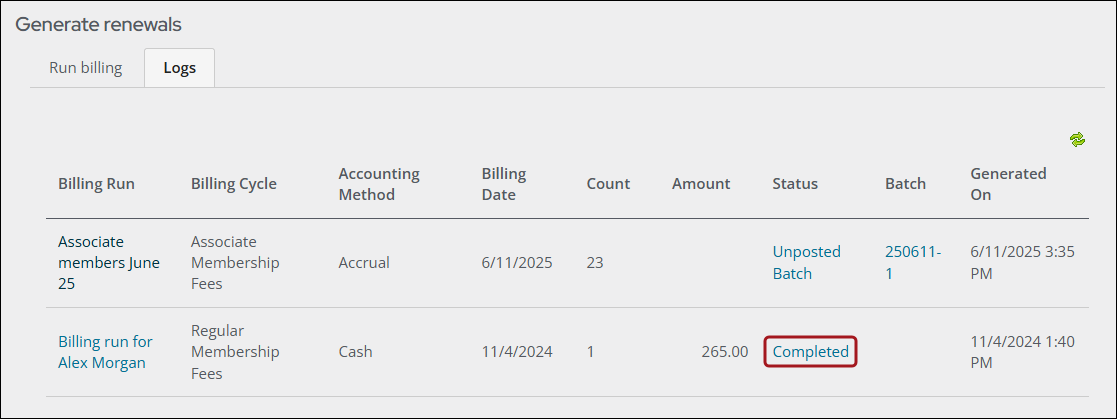Click the Regular Membership Fees cell
1117x419 pixels.
tap(235, 352)
